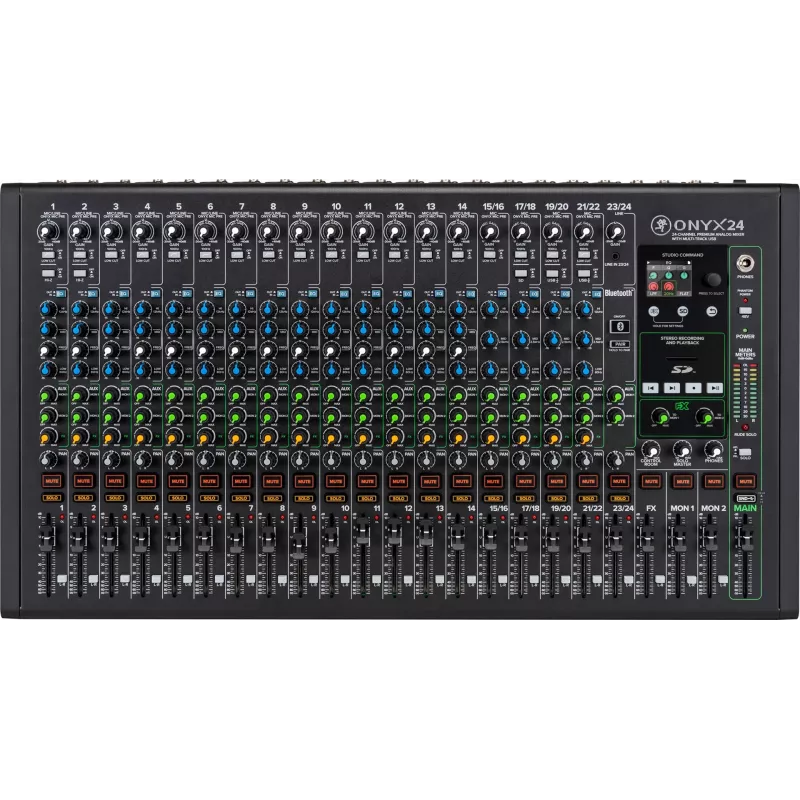Click the FX to MON 2 green knob
Screen dimensions: 800x800
point(705,416)
